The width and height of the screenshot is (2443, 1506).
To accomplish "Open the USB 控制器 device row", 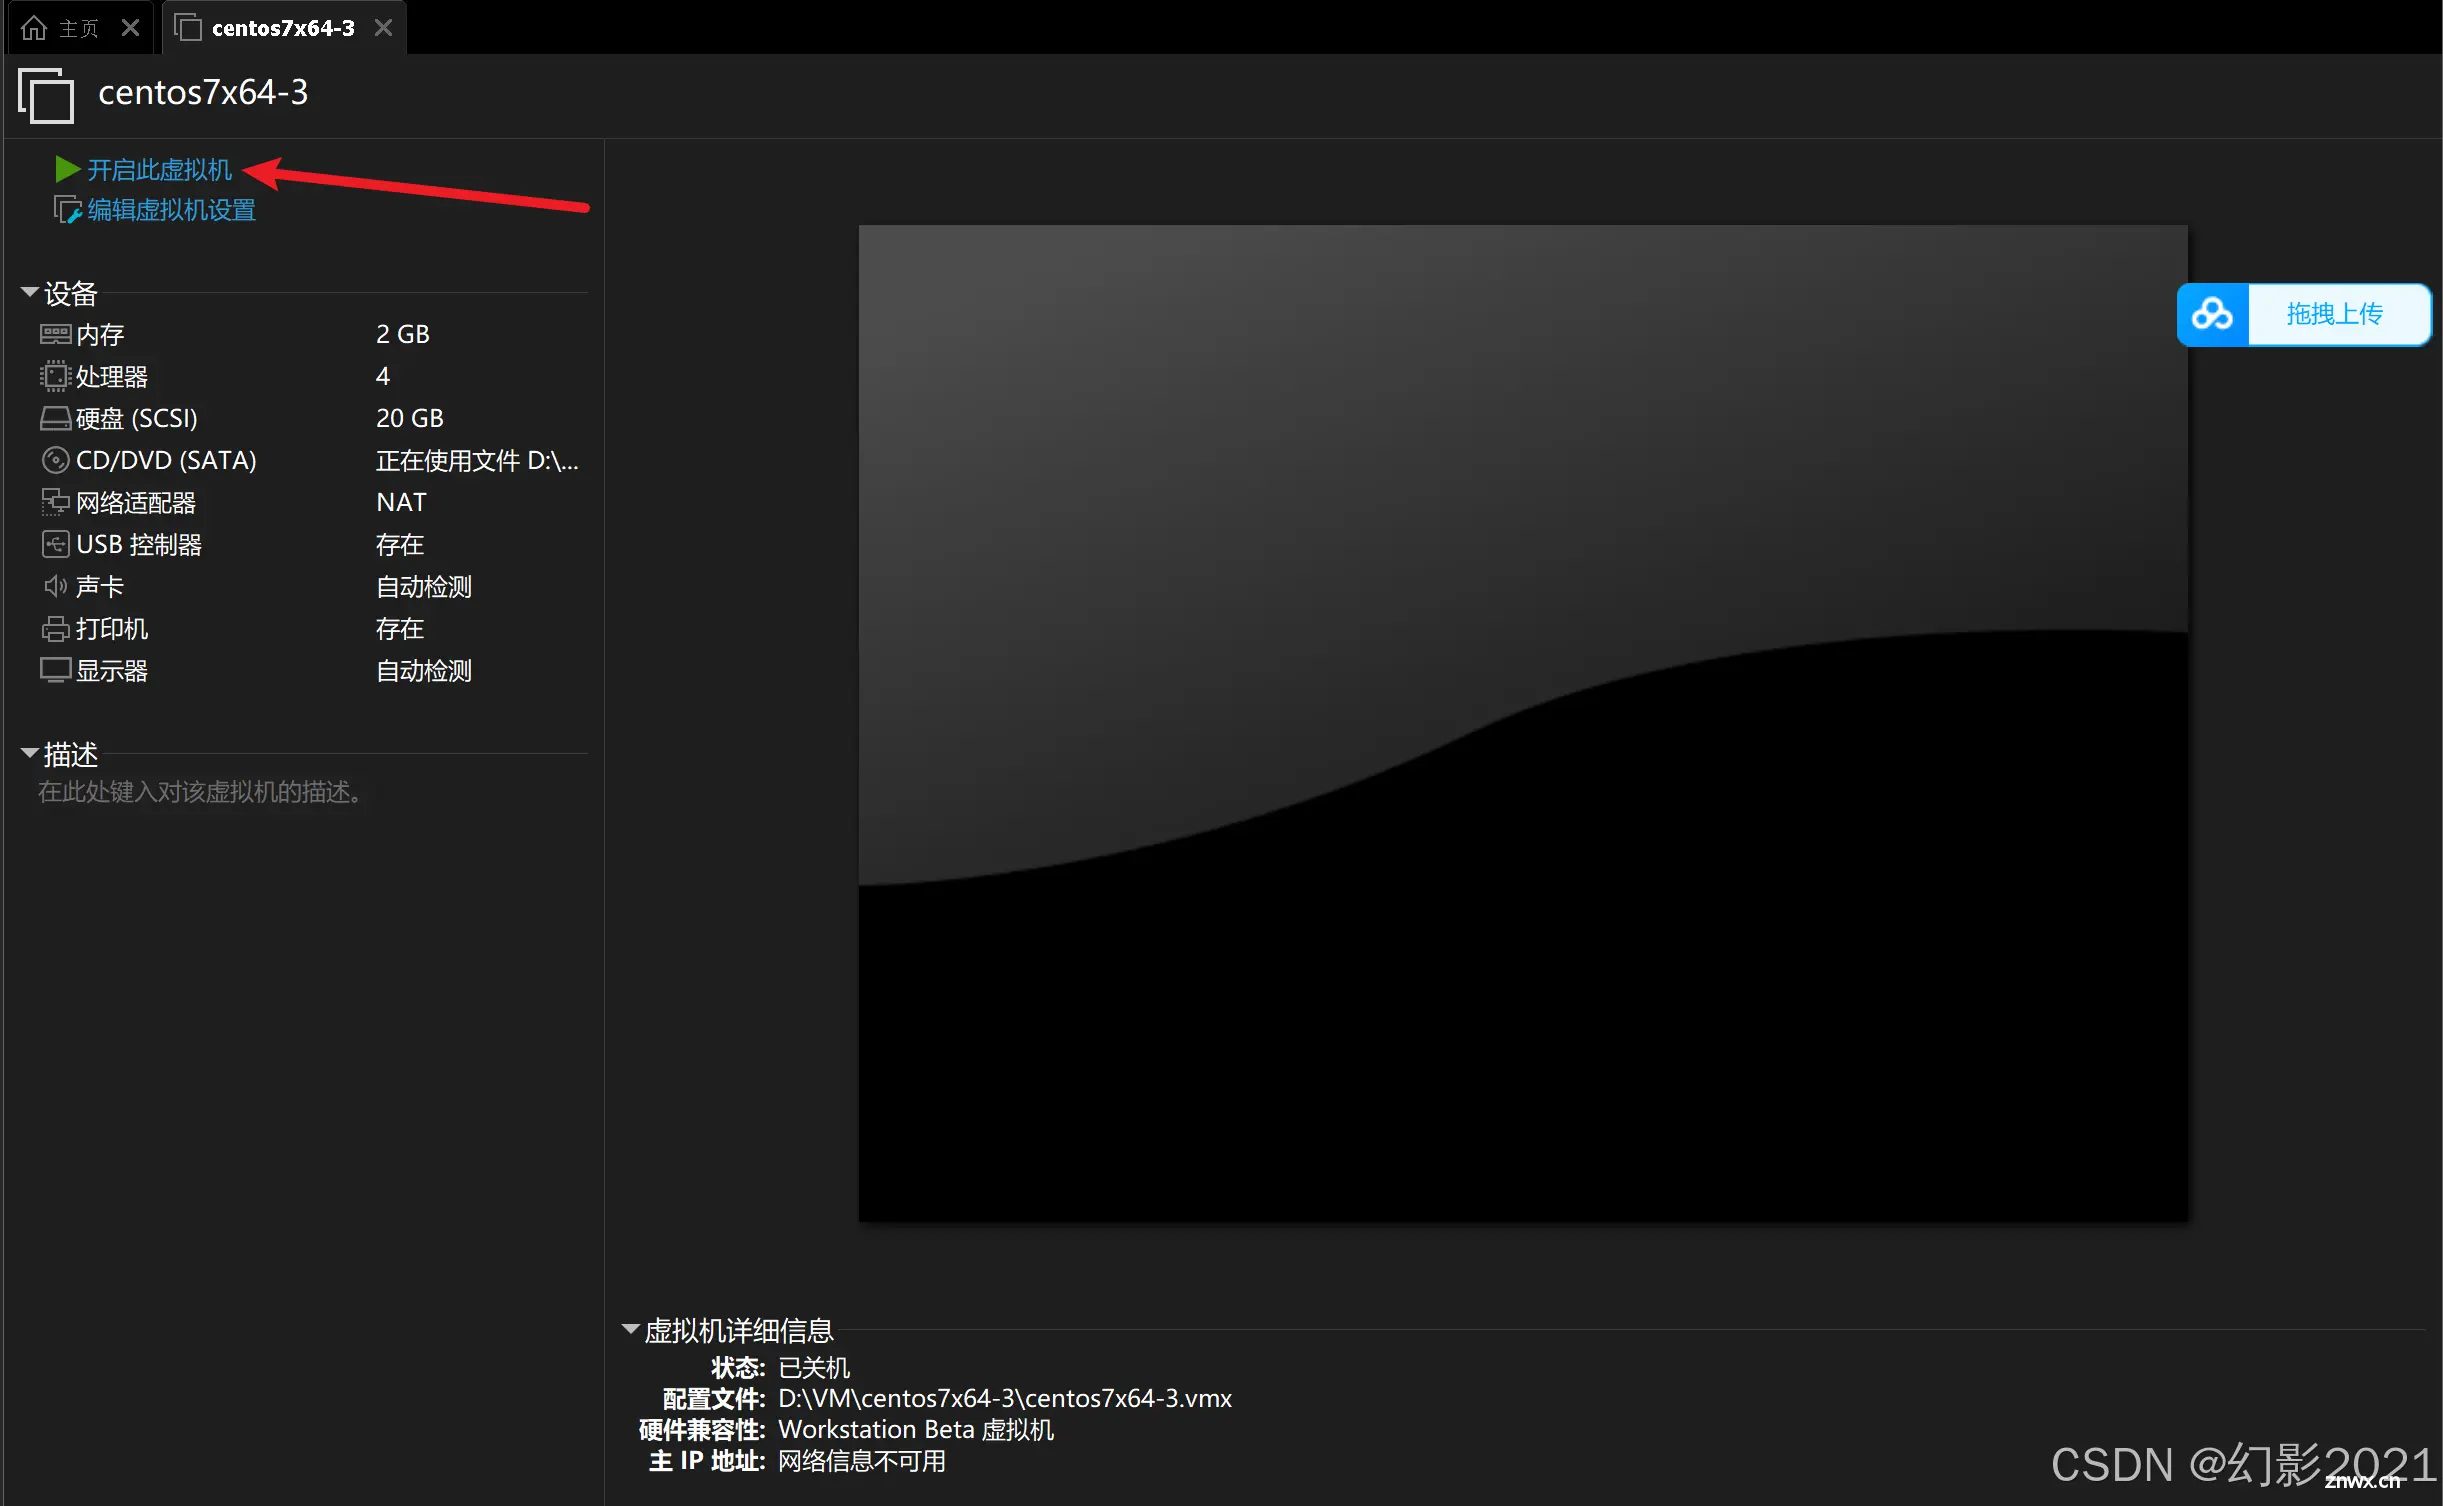I will pyautogui.click(x=312, y=544).
